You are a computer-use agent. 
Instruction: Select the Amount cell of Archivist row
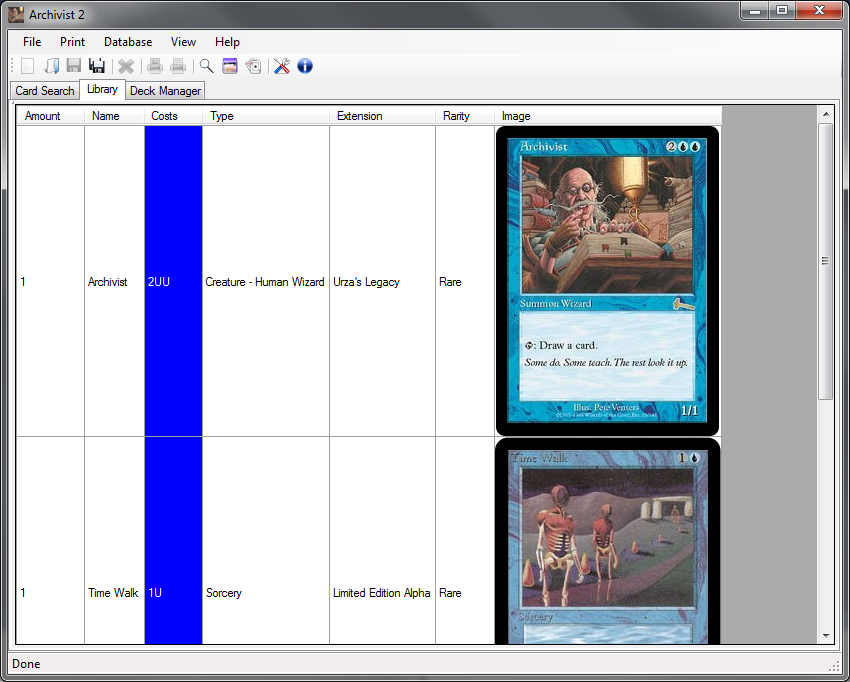tap(50, 281)
